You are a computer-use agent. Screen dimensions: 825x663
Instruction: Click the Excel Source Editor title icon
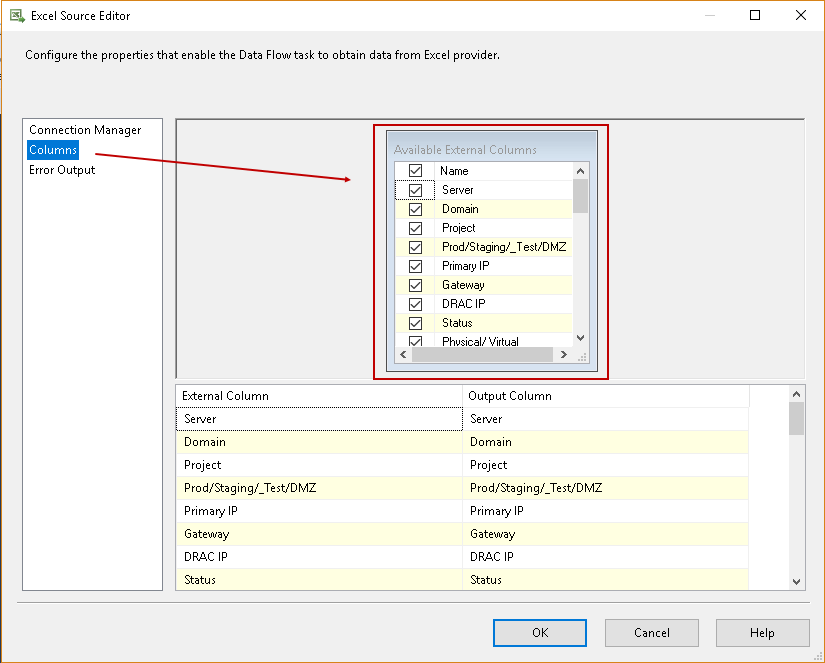point(16,15)
